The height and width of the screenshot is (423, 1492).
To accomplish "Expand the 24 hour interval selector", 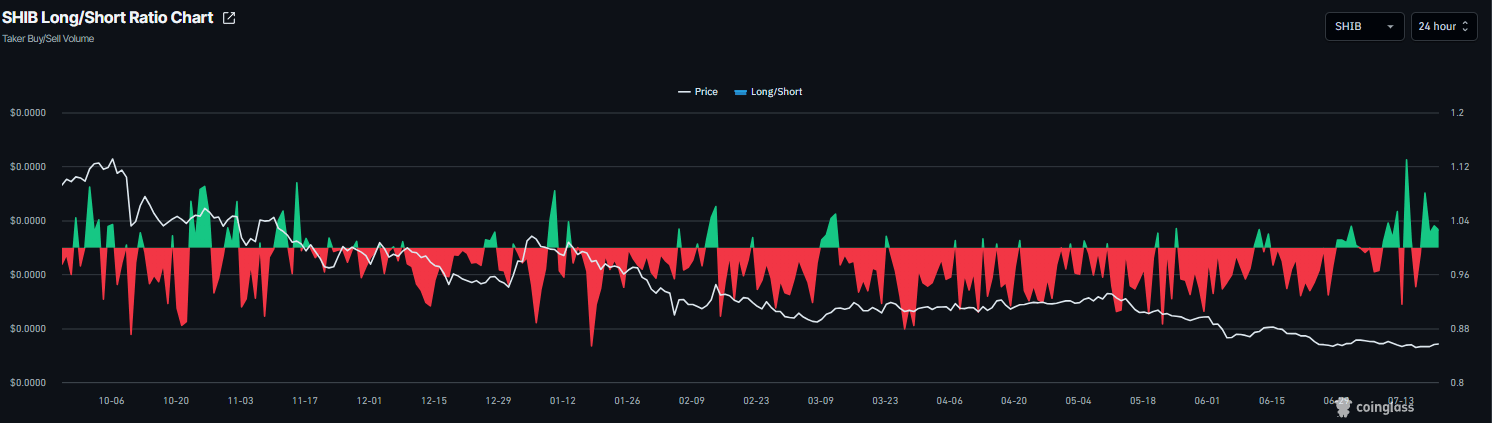I will click(1444, 26).
